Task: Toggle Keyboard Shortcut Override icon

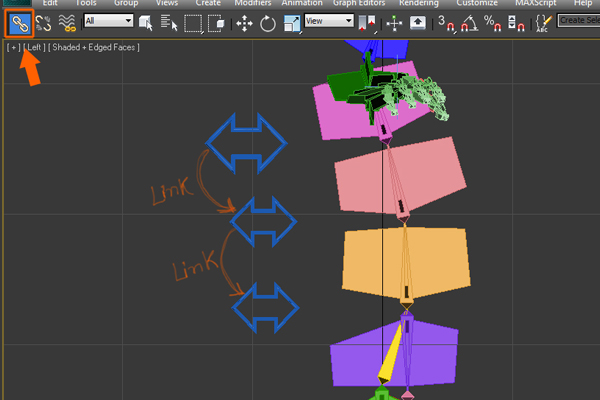Action: [x=417, y=23]
